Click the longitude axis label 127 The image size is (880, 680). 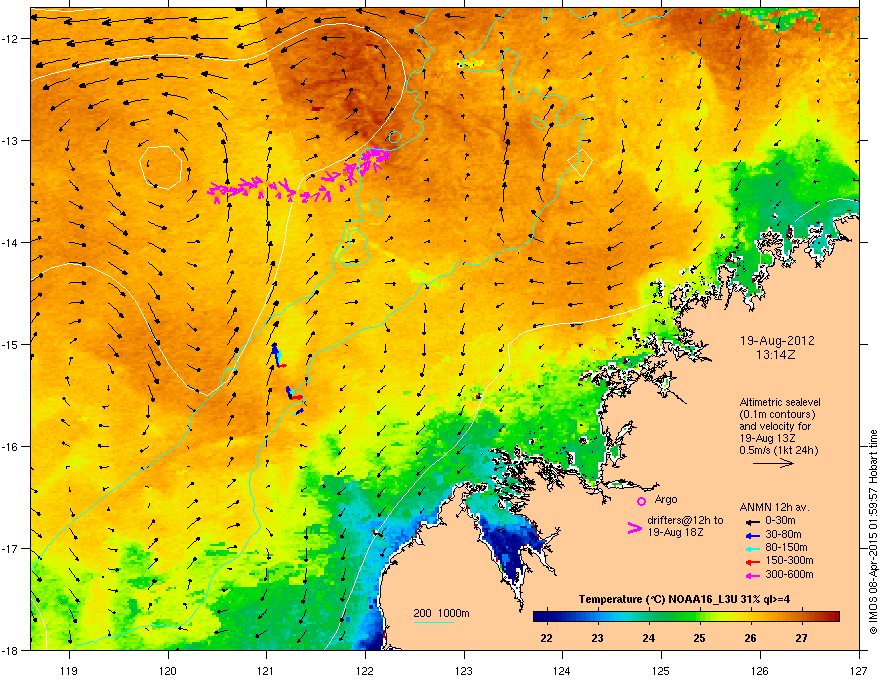click(859, 670)
